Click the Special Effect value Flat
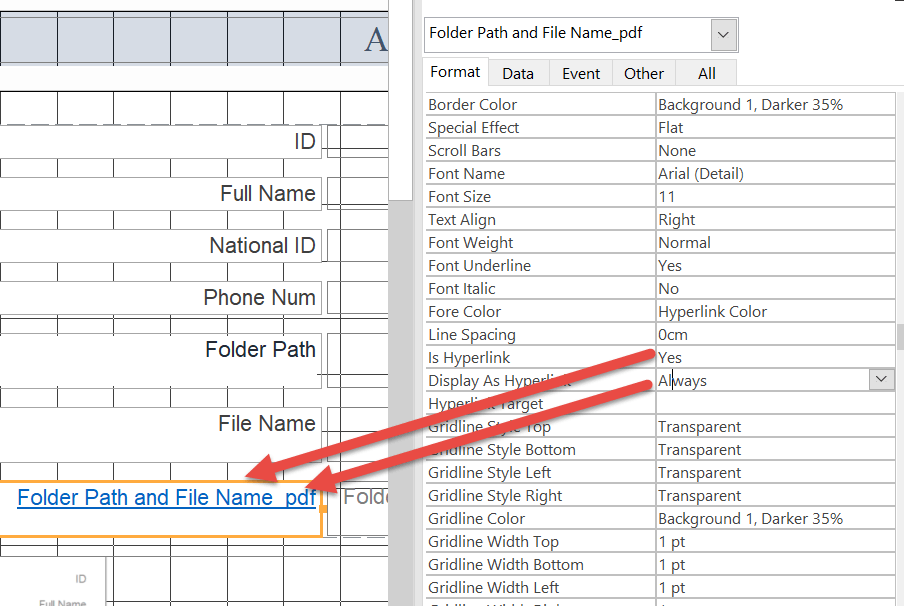904x606 pixels. 775,127
